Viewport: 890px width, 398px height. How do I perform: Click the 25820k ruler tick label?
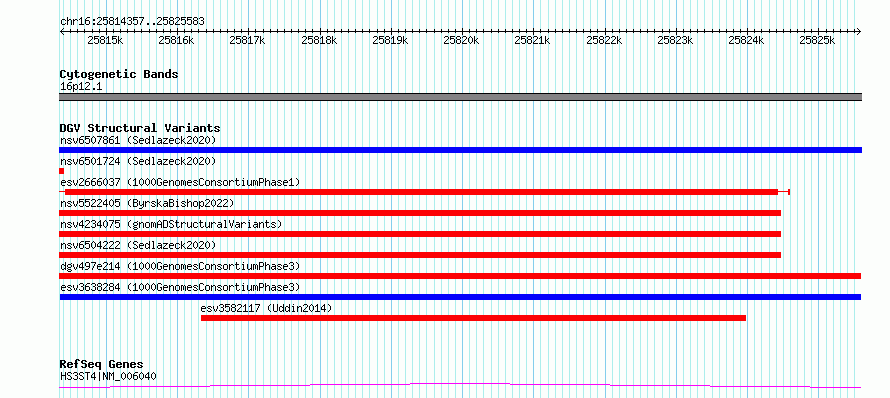461,40
